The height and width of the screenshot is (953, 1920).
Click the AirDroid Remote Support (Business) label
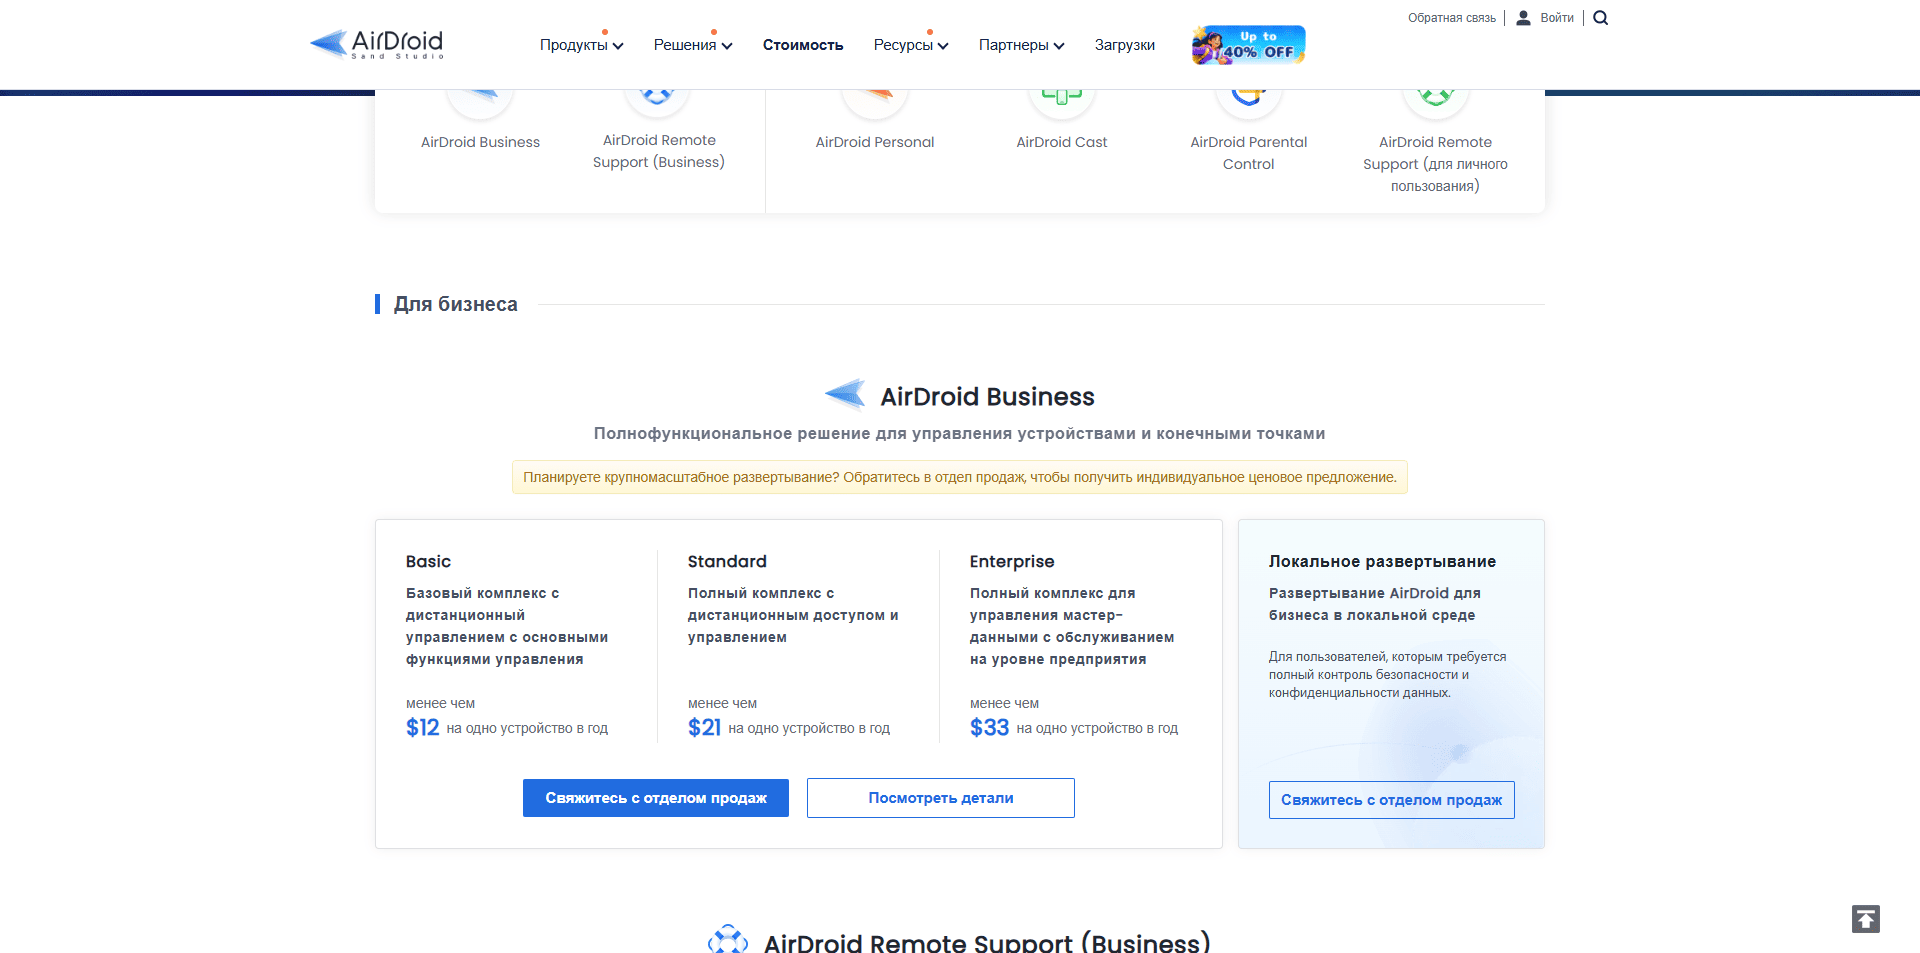click(x=659, y=151)
